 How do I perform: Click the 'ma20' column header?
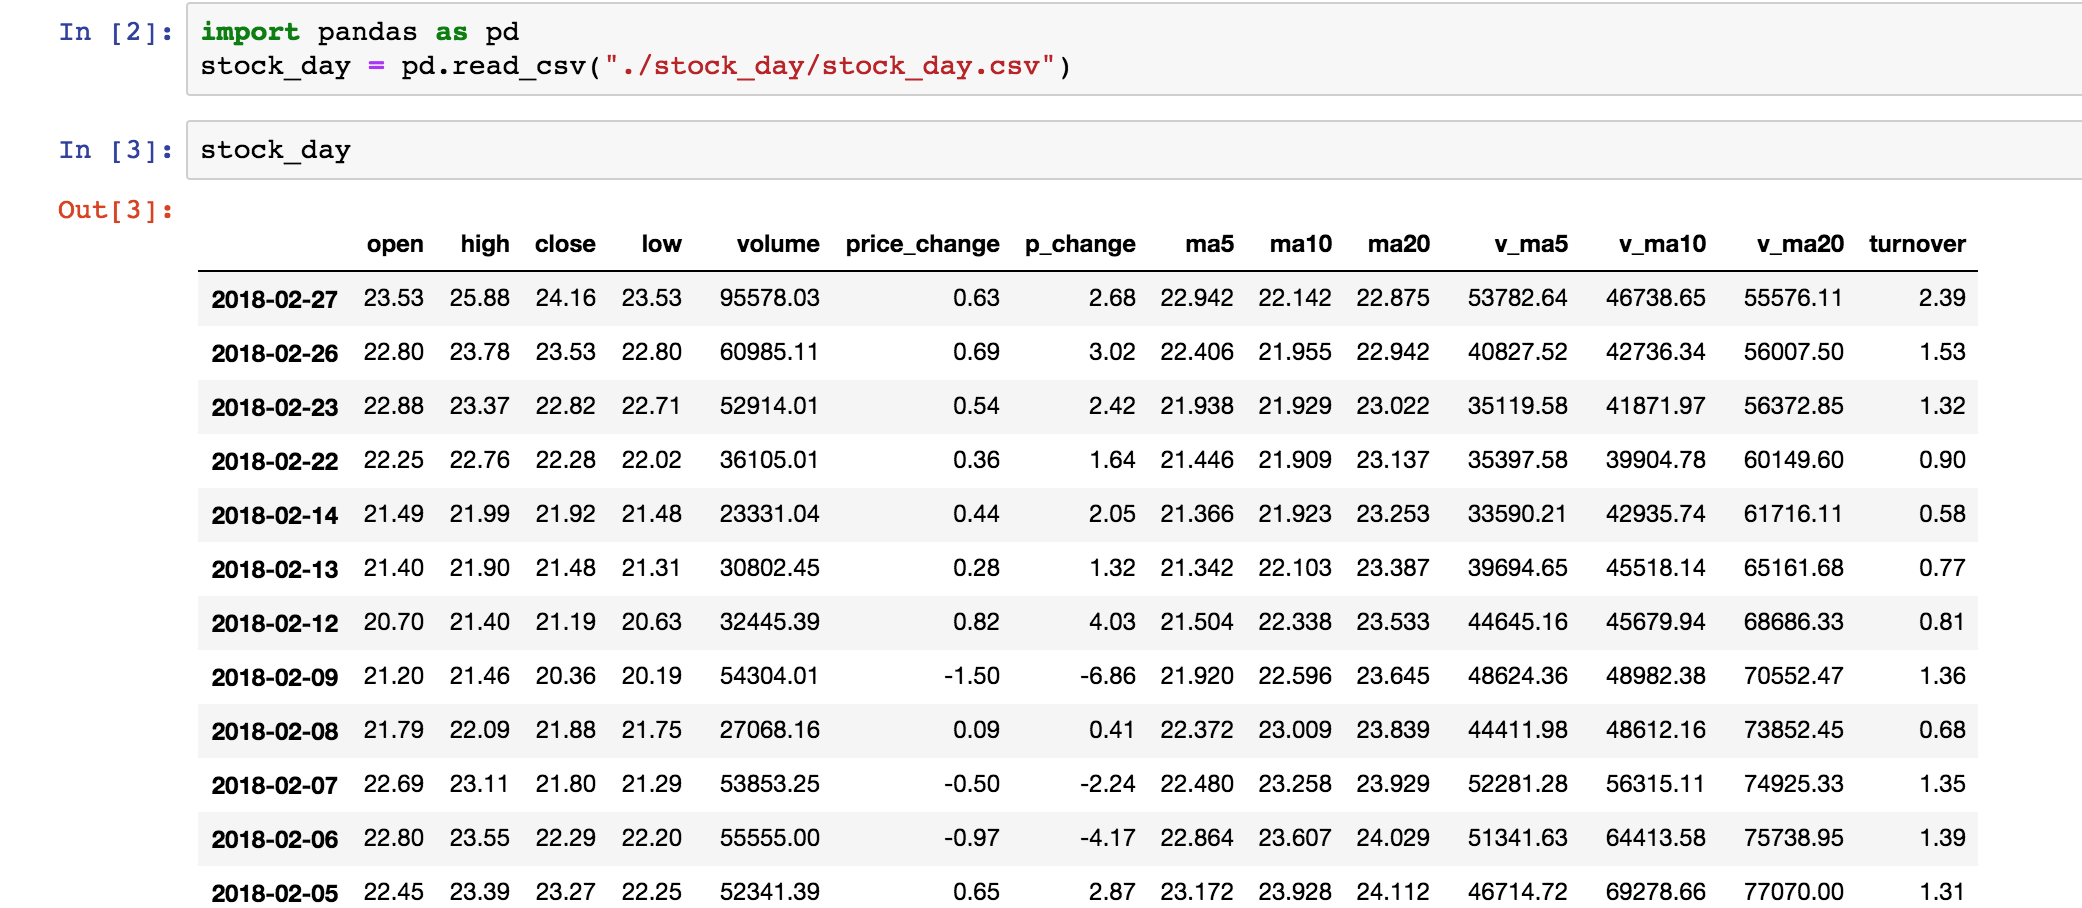pyautogui.click(x=1398, y=244)
